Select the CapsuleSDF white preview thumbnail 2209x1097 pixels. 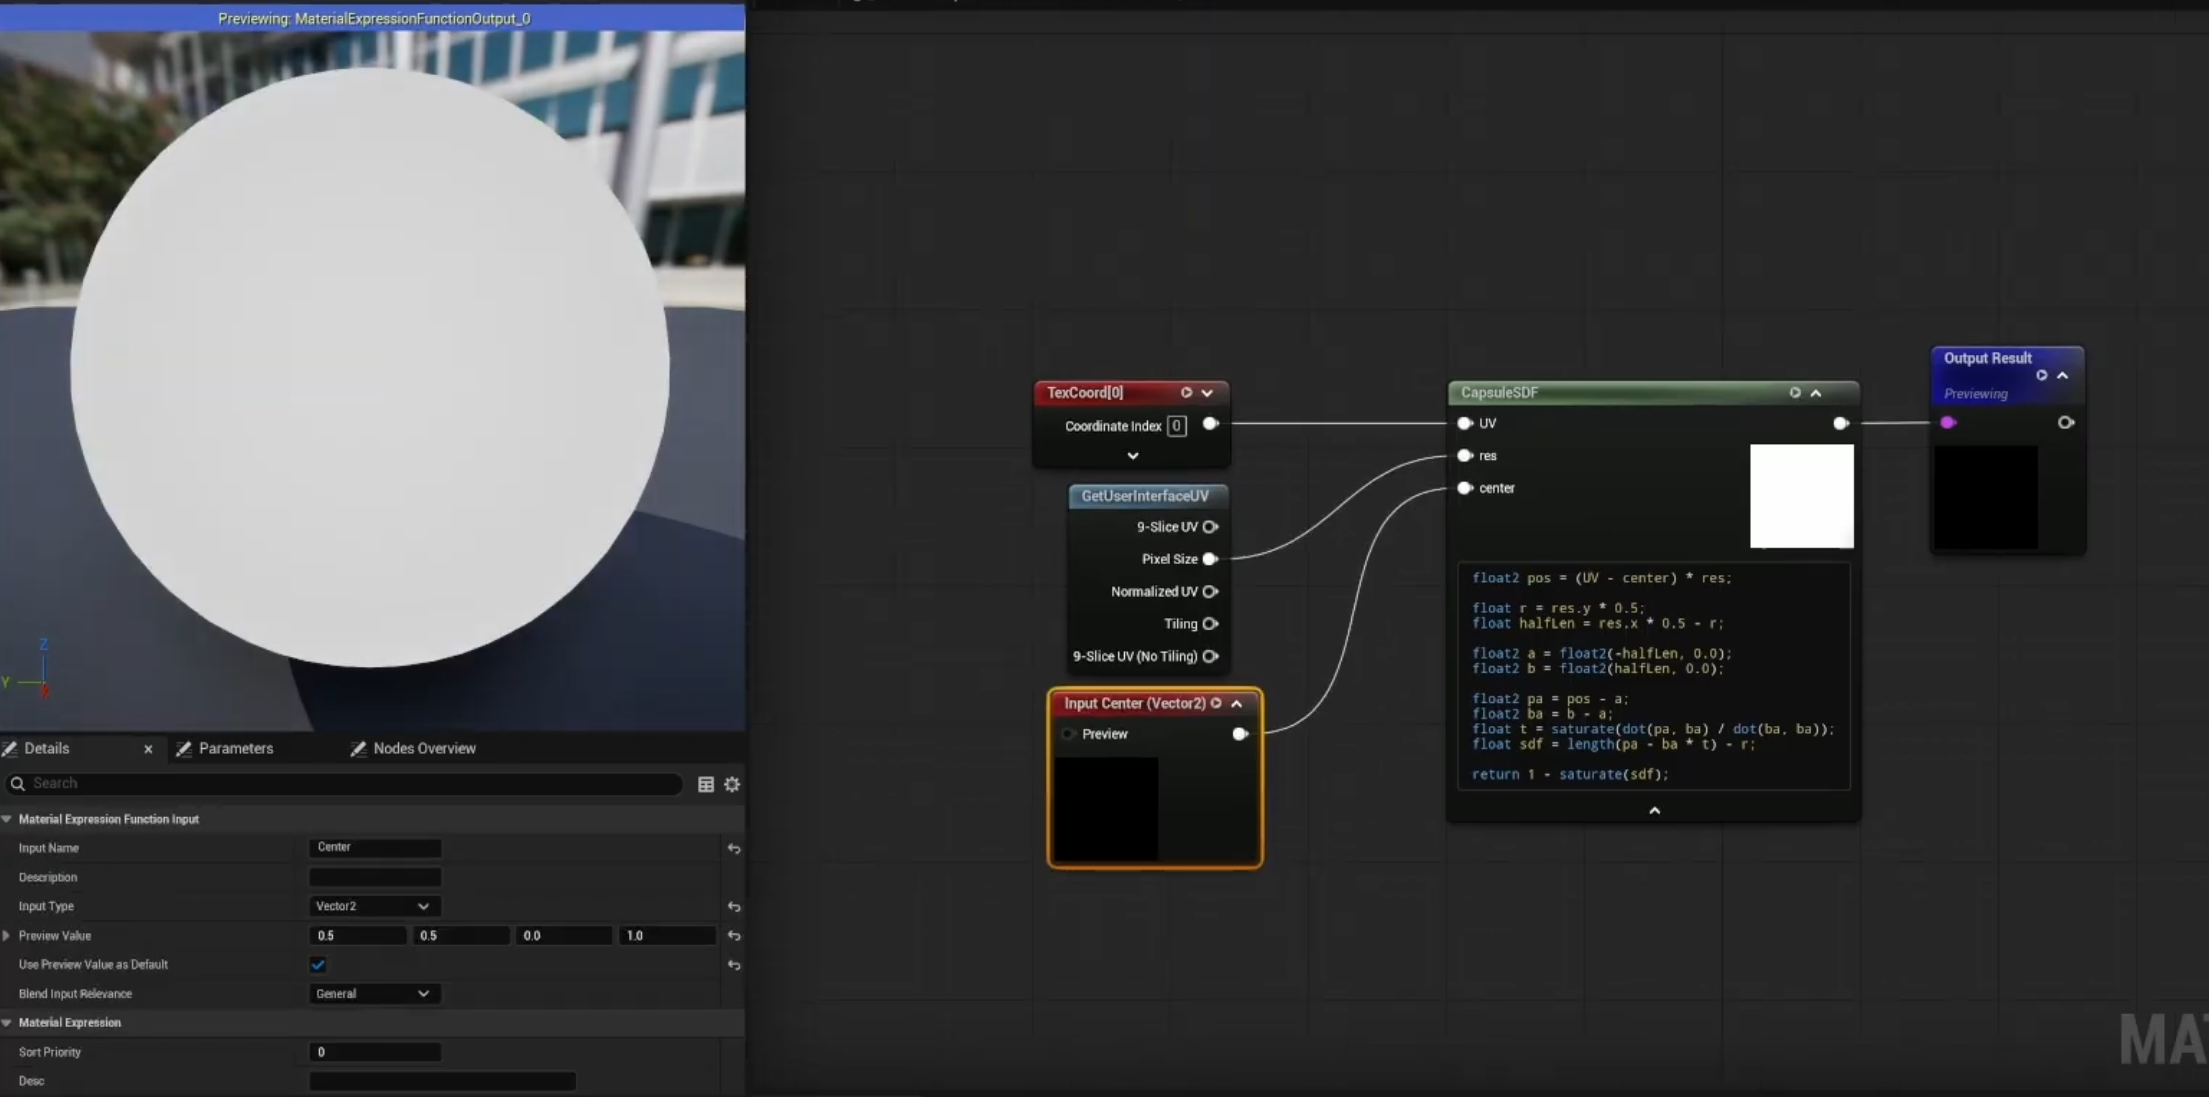(1802, 496)
